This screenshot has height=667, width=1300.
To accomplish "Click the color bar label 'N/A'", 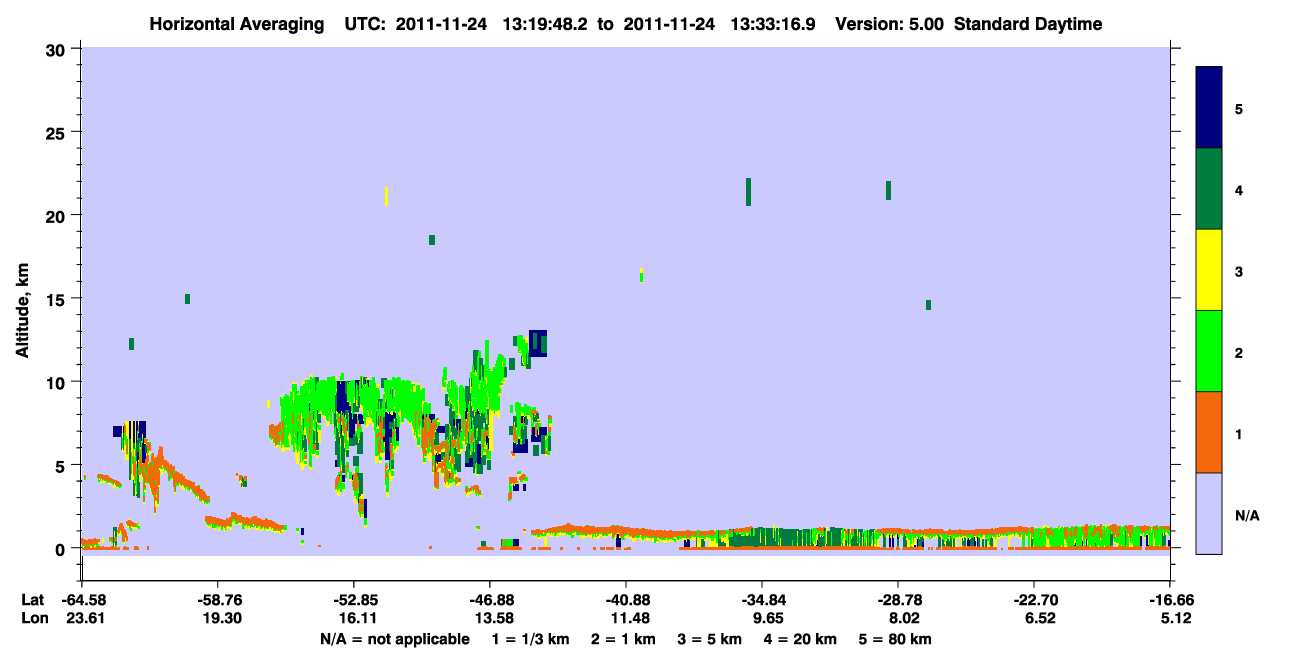I will point(1246,515).
